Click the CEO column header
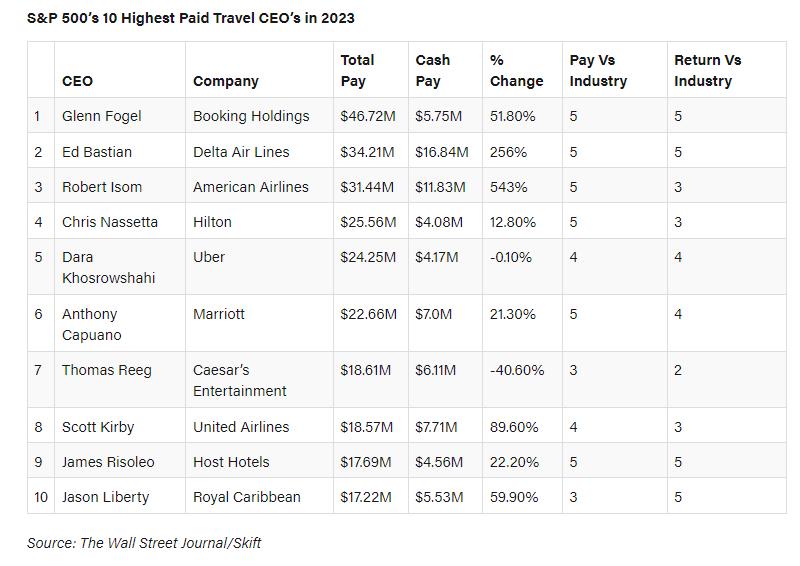The image size is (800, 566). [x=77, y=81]
